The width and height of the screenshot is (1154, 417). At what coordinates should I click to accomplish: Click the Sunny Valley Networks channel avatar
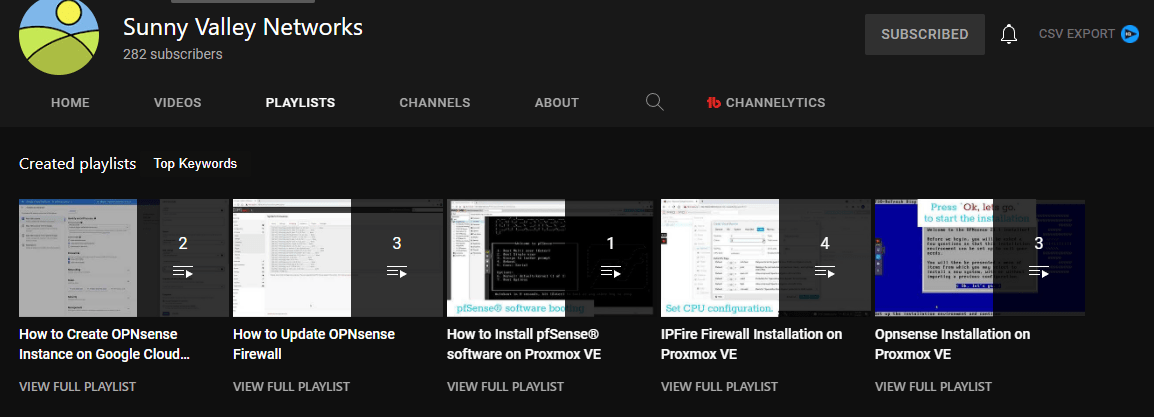click(58, 35)
